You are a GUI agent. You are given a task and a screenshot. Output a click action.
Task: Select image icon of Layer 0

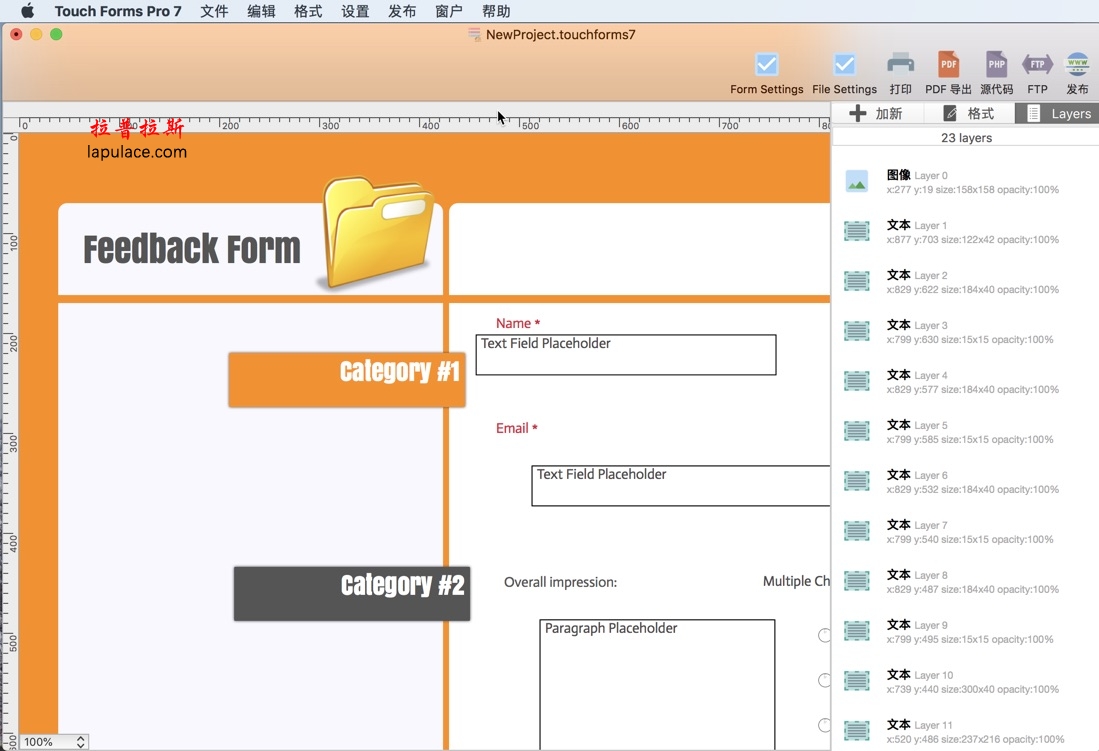click(856, 182)
